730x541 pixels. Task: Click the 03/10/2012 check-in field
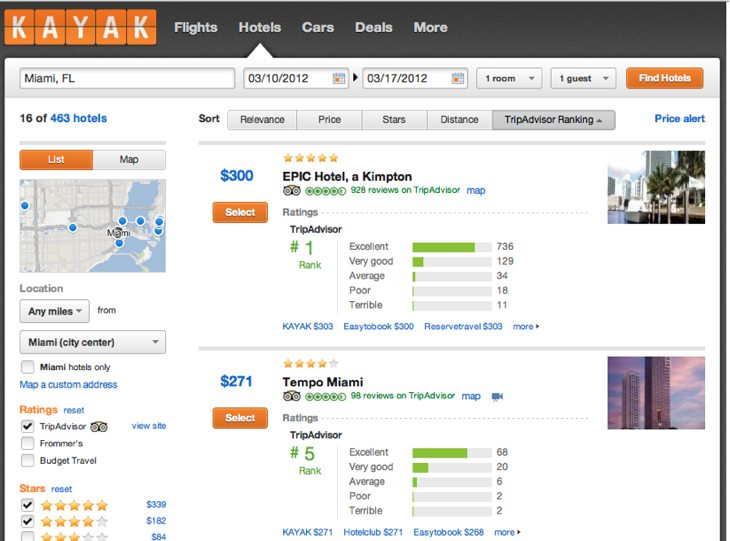296,78
